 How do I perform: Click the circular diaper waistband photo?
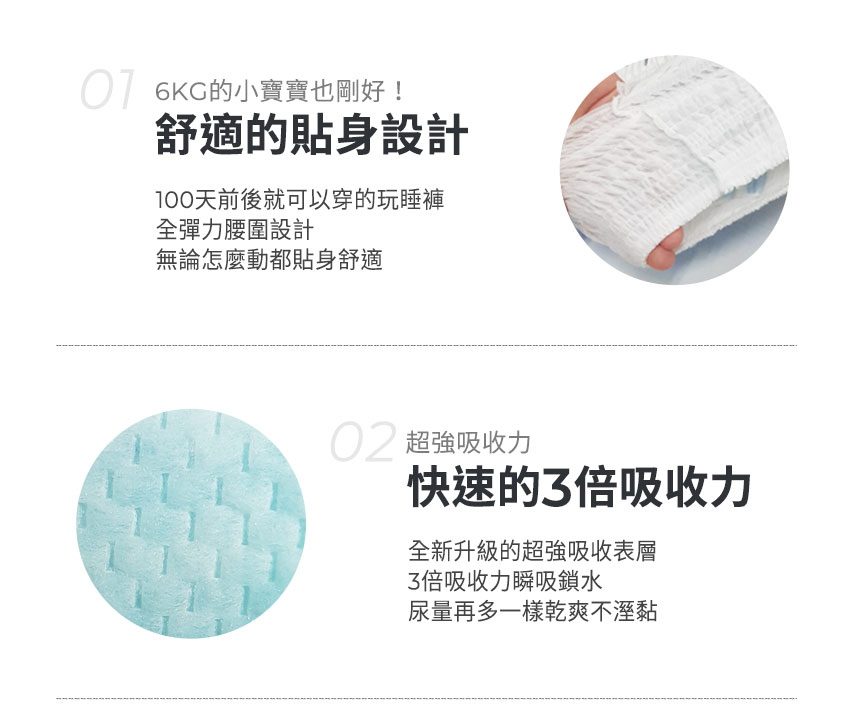pos(674,170)
